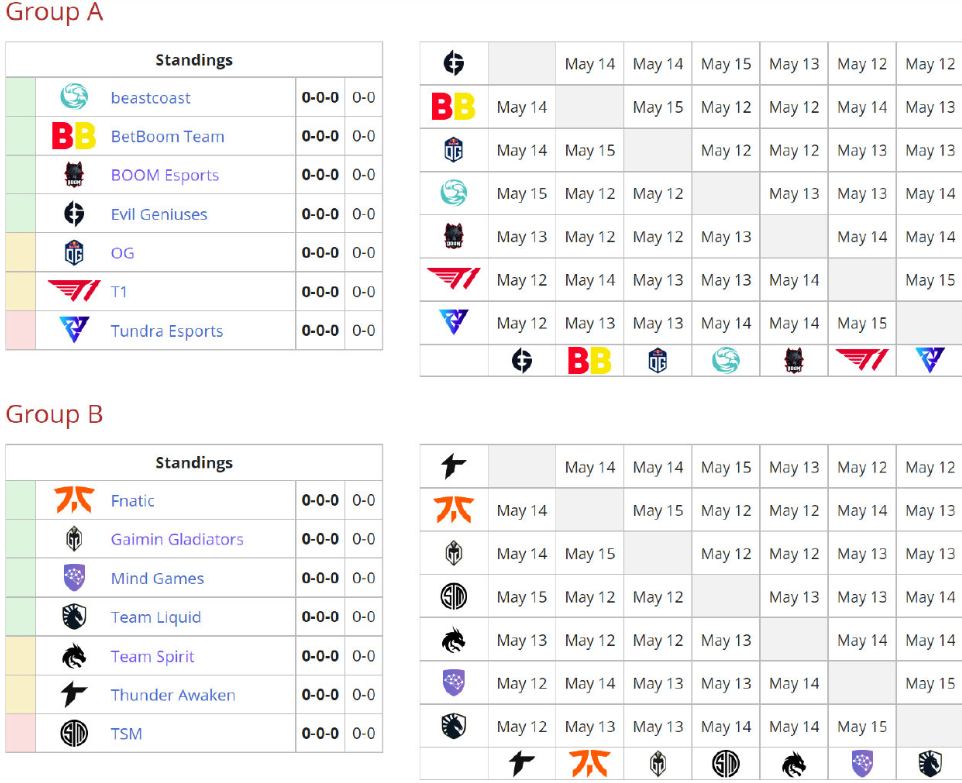This screenshot has width=962, height=783.
Task: Select May 15 cell in OG crosstable row
Action: [590, 150]
